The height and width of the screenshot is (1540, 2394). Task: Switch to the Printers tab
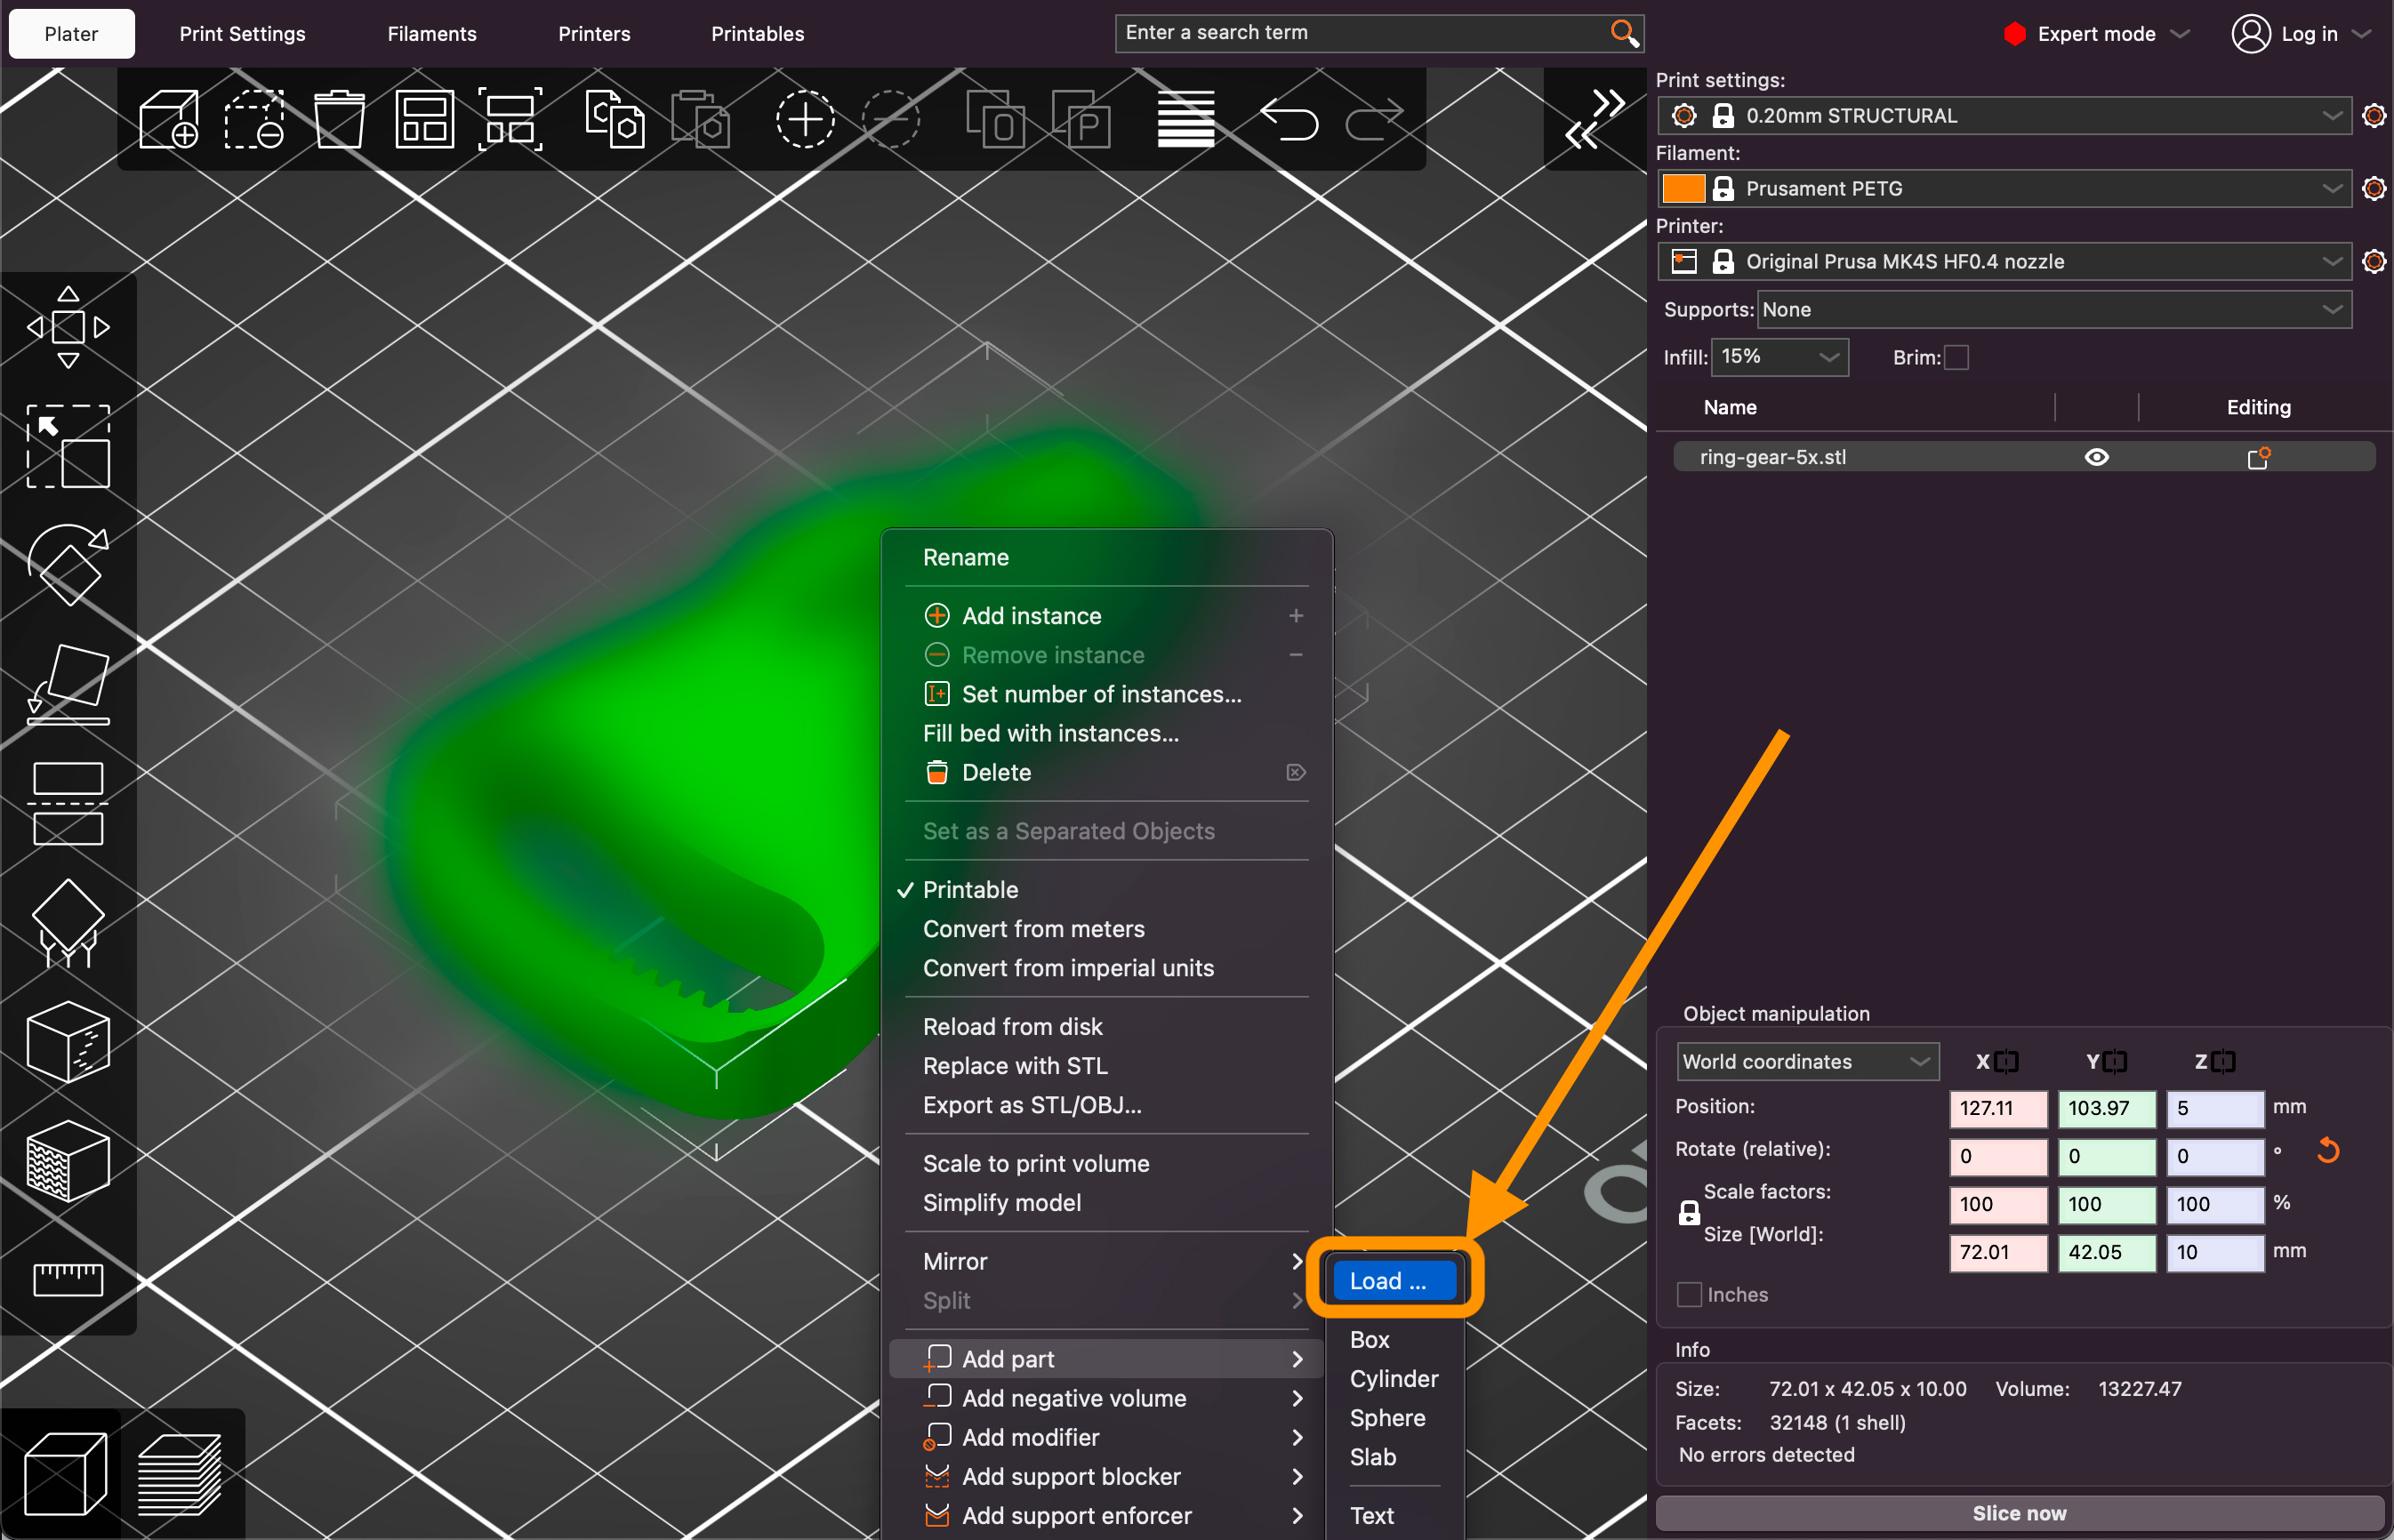[x=593, y=33]
